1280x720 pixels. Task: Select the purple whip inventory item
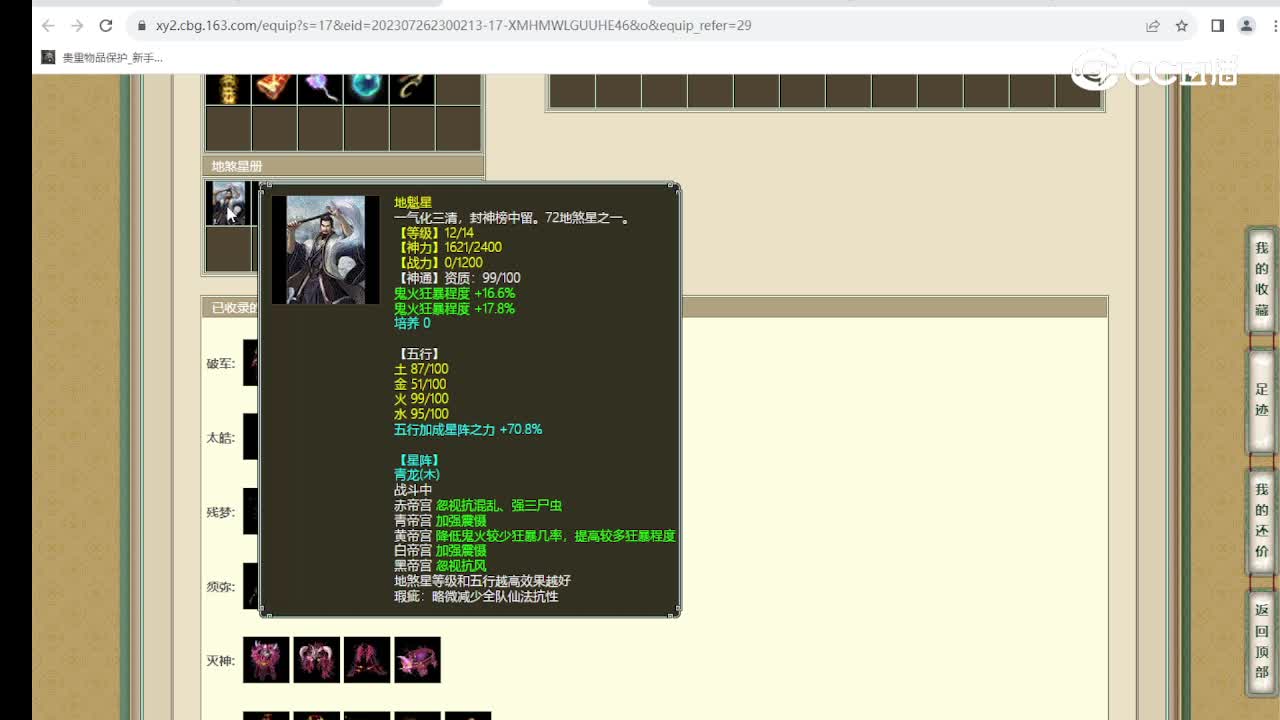point(320,88)
